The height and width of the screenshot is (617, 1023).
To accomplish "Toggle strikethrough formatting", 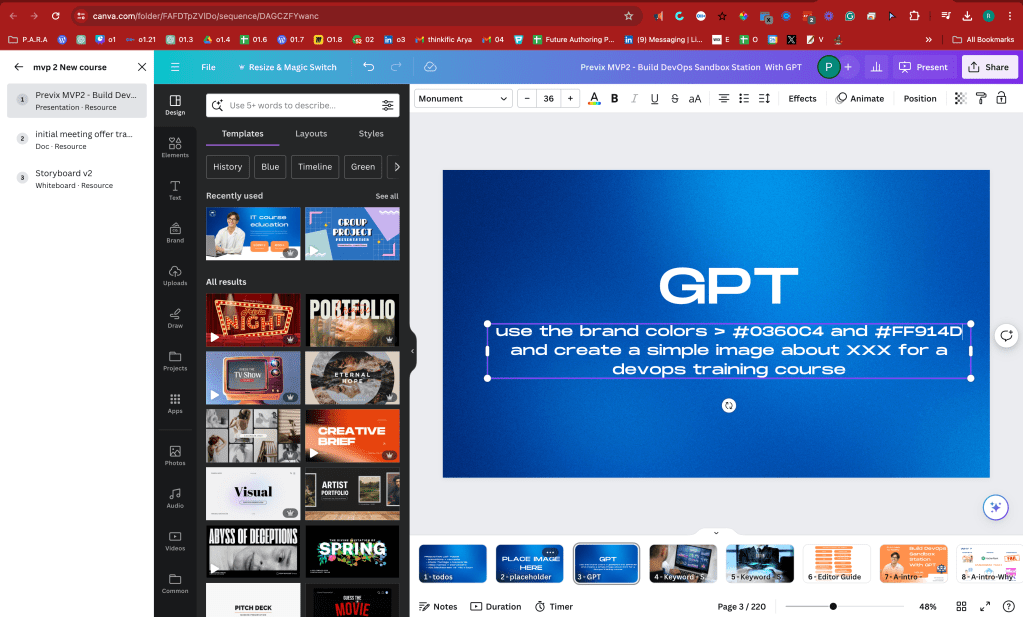I will point(675,98).
